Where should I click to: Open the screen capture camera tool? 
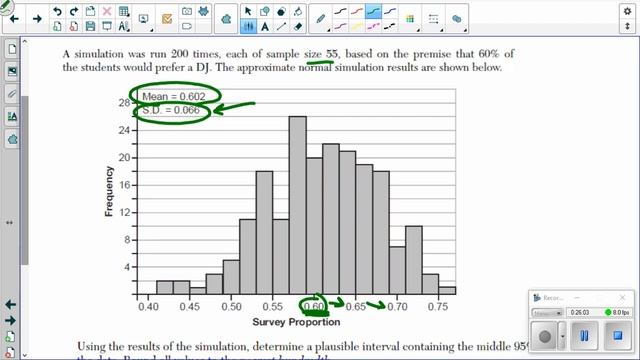point(187,11)
